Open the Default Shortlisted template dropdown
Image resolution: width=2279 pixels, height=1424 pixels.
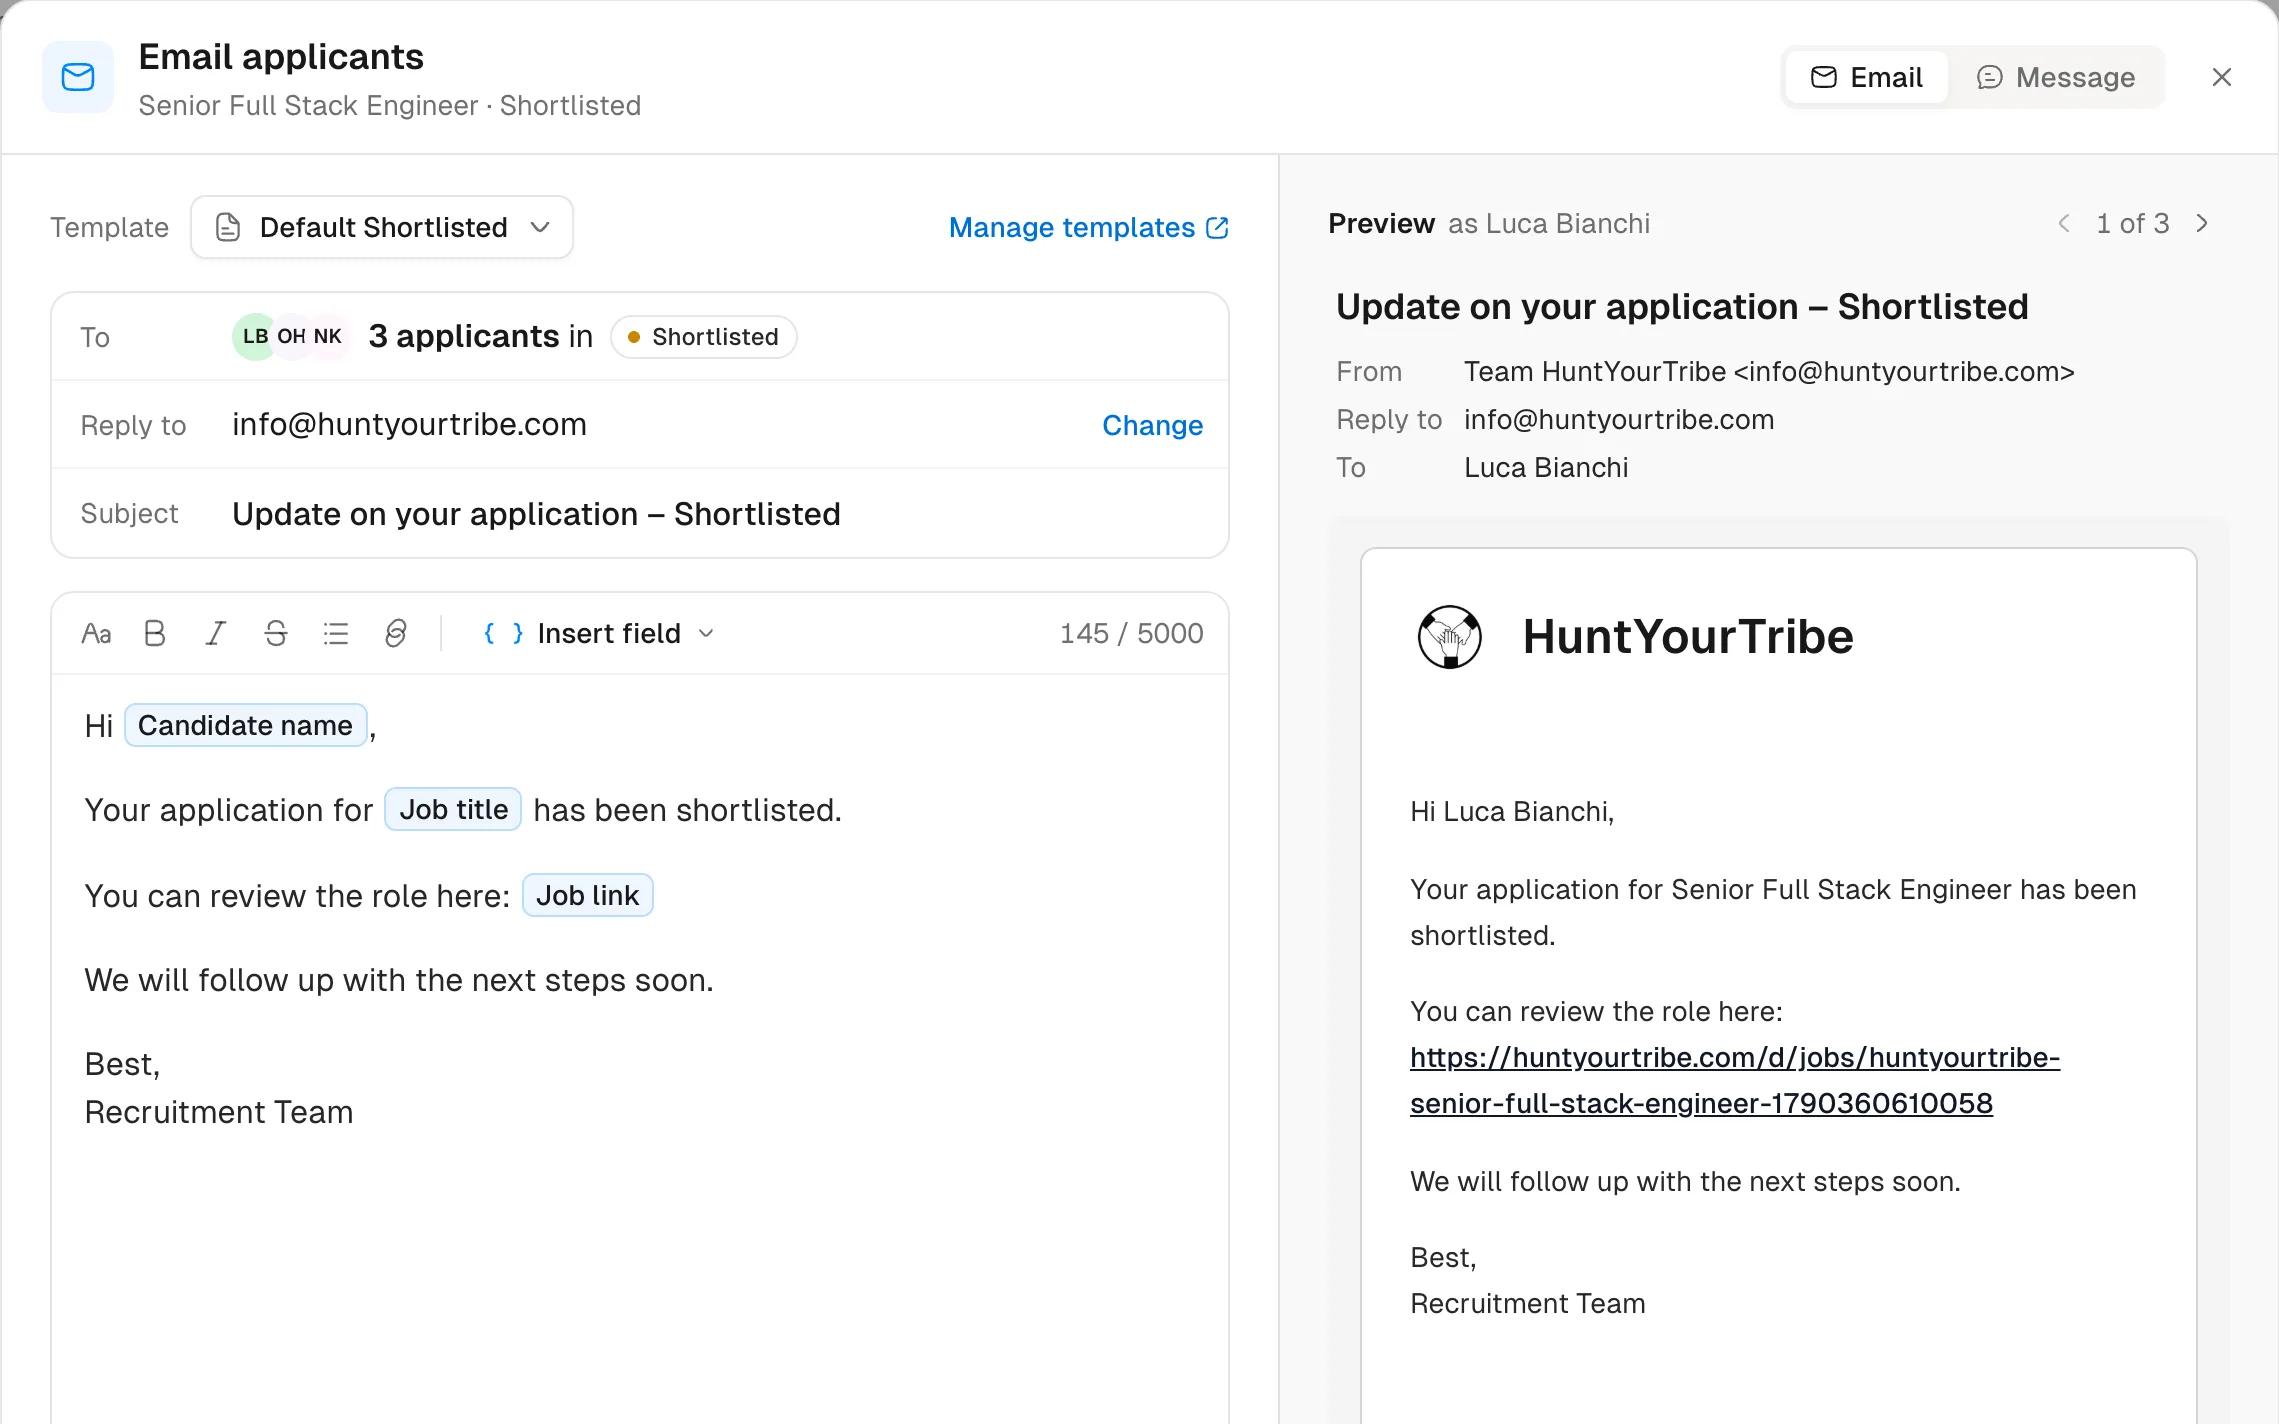(382, 228)
